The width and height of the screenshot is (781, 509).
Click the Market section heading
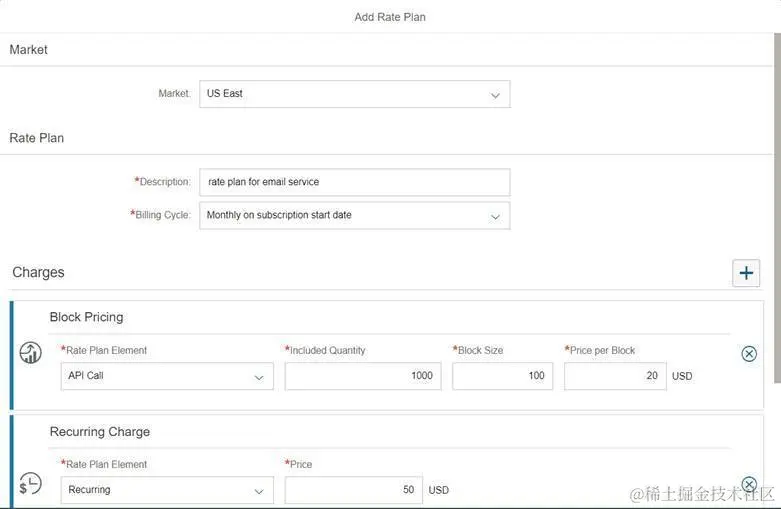[x=28, y=50]
